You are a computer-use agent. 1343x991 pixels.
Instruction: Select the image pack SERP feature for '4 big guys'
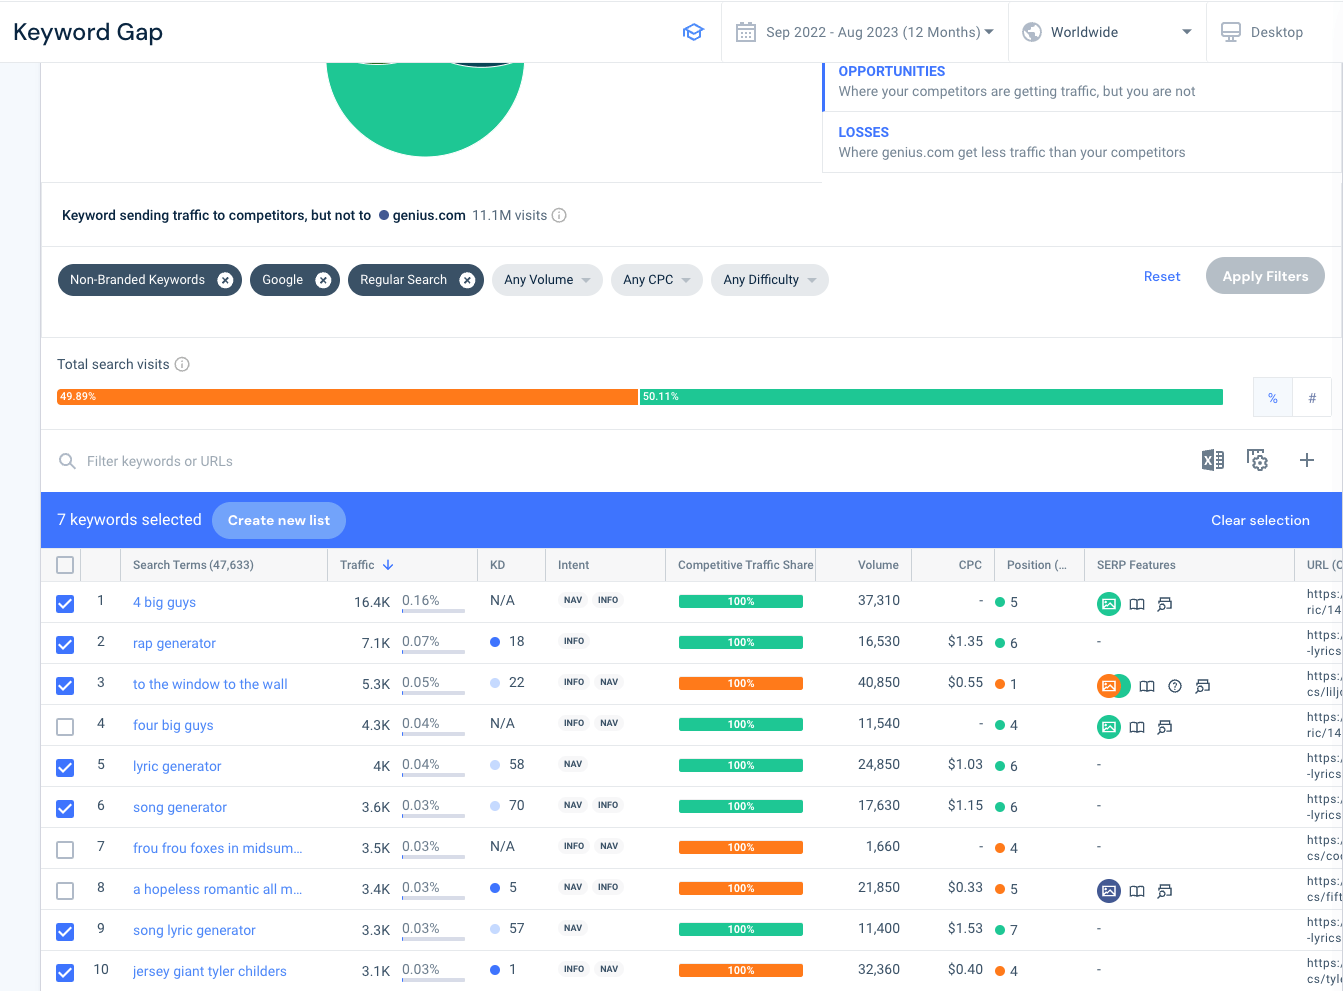1109,603
